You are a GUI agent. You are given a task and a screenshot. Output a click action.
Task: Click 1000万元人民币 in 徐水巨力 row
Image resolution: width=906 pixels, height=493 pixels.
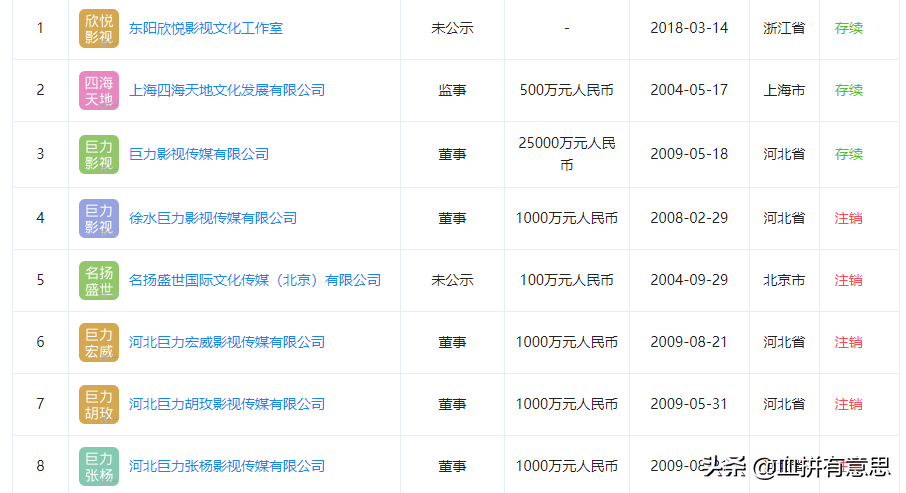point(566,218)
